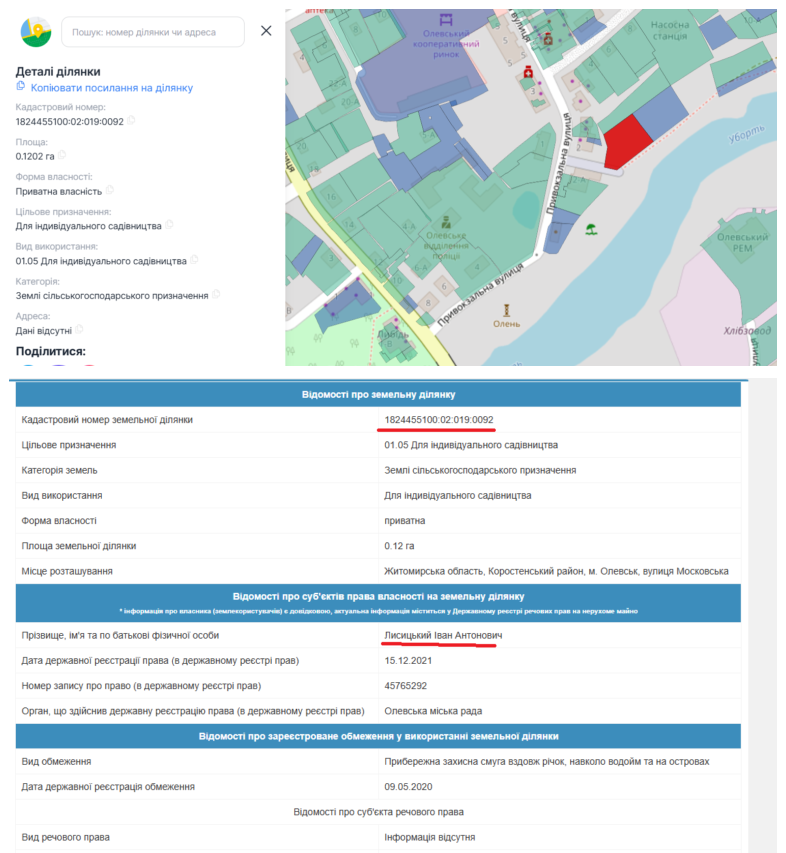Image resolution: width=786 pixels, height=853 pixels.
Task: Click the restriction date '09.05.2020'
Action: point(408,787)
